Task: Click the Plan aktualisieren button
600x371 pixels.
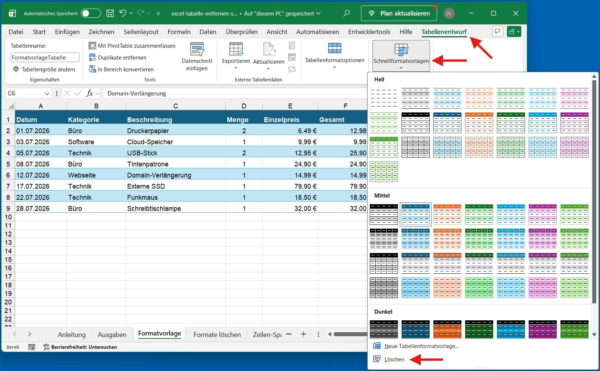Action: (399, 13)
